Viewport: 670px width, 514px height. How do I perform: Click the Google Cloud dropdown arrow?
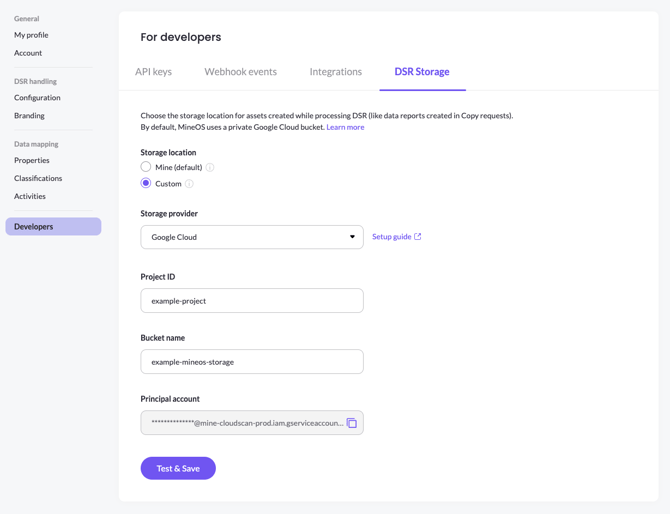point(352,237)
